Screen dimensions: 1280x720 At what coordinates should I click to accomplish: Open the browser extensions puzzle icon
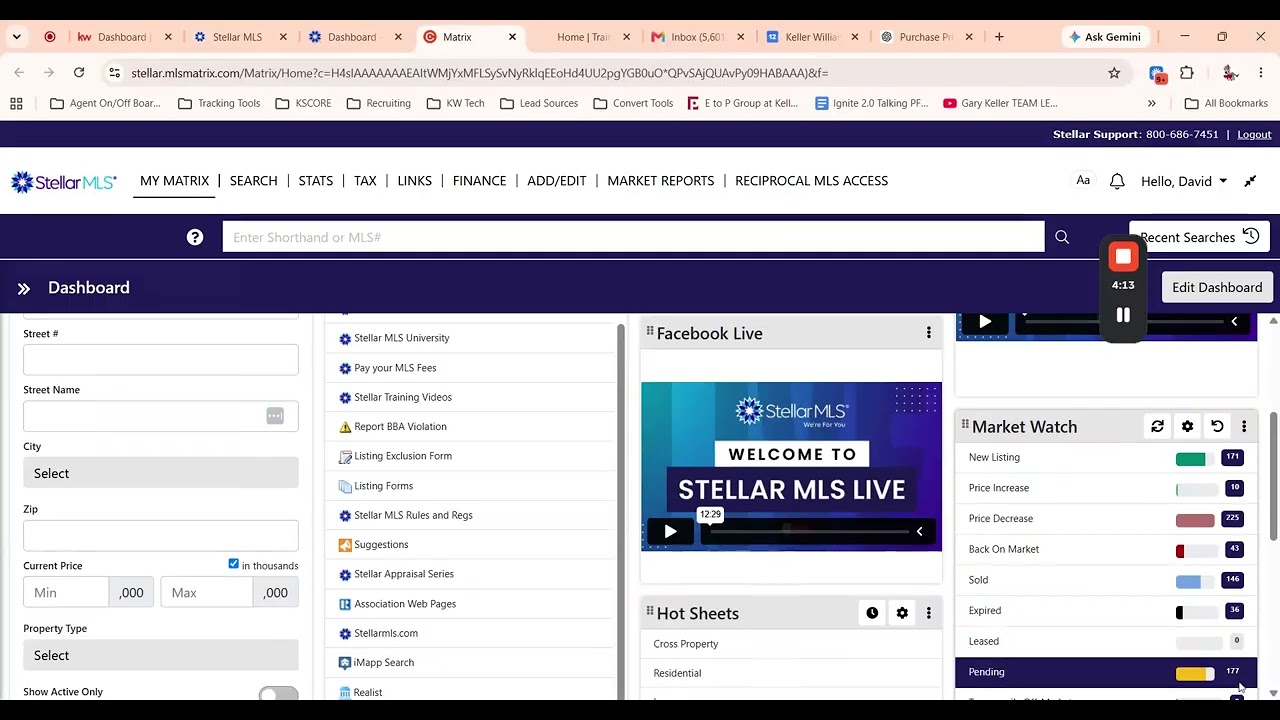[x=1187, y=73]
